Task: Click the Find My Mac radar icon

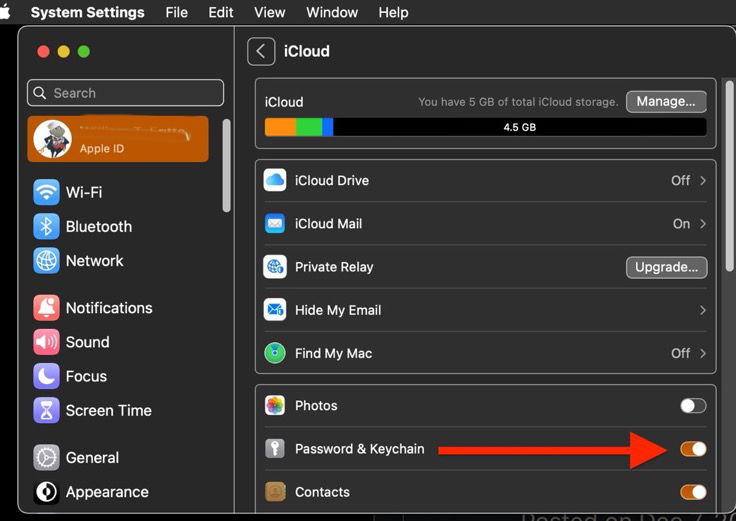Action: pyautogui.click(x=275, y=353)
